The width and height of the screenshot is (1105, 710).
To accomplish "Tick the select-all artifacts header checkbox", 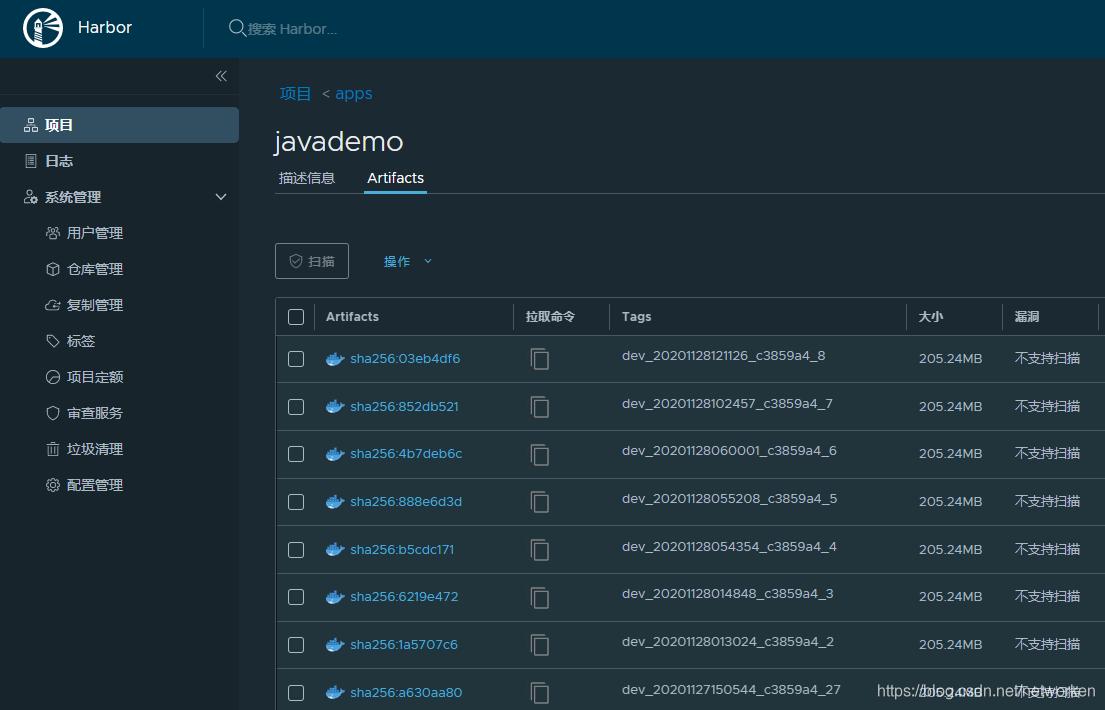I will [x=296, y=317].
